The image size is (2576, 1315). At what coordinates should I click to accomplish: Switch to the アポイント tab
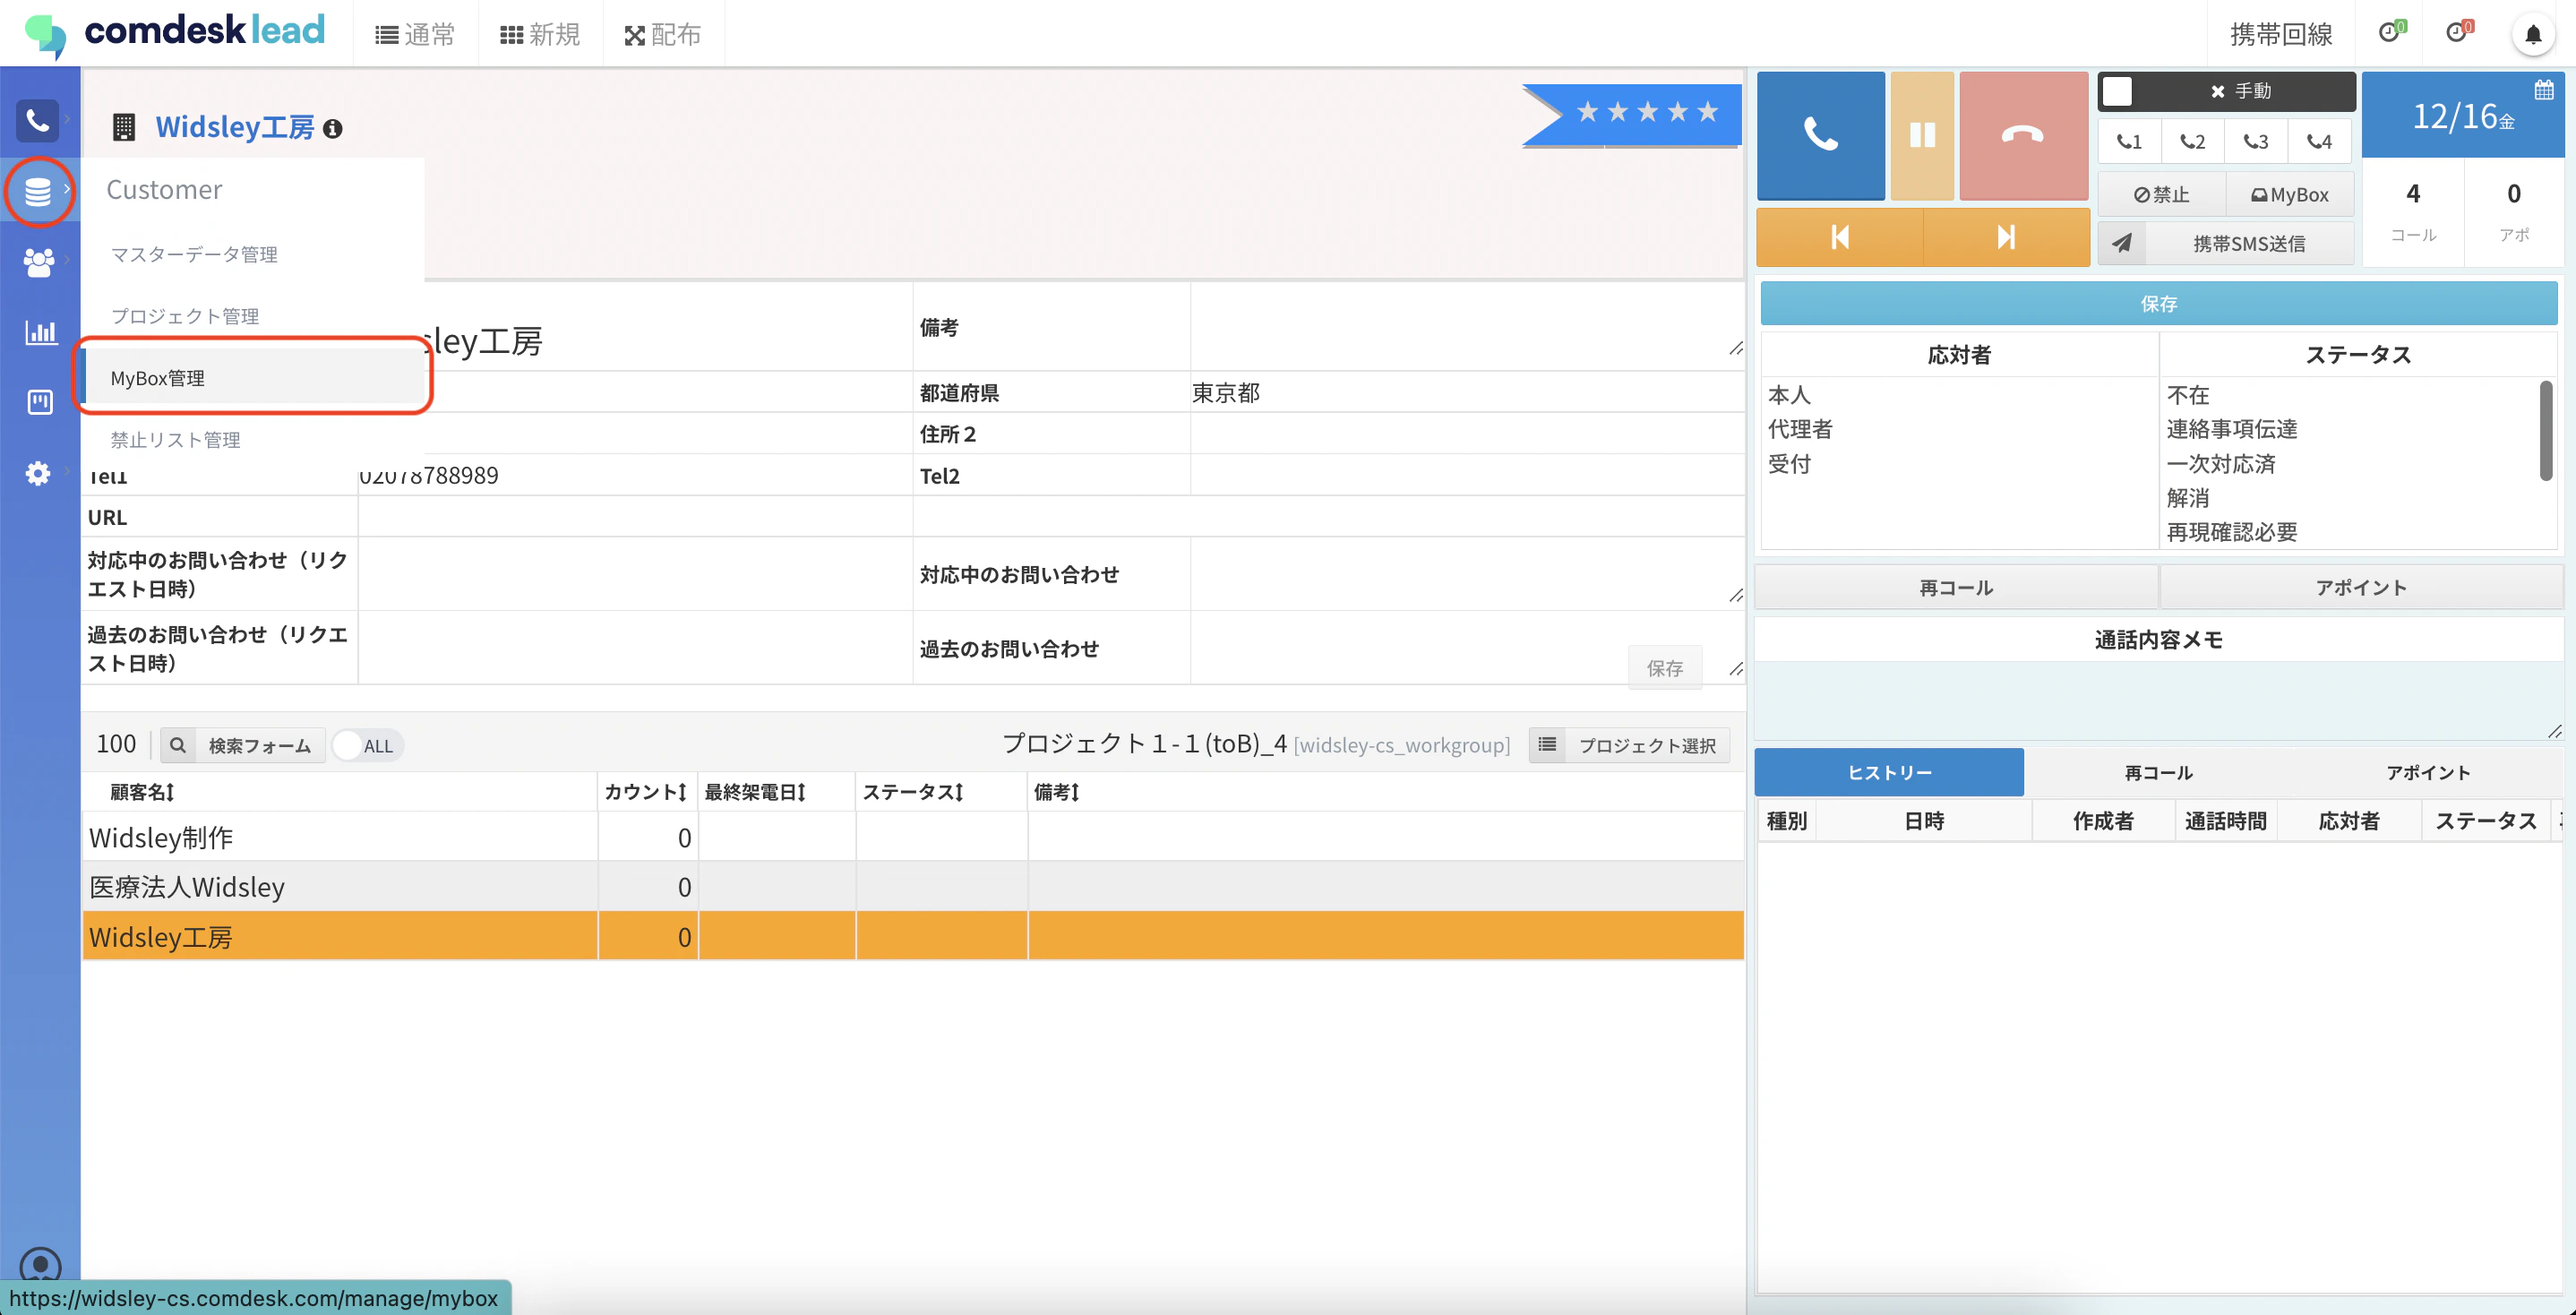point(2428,772)
